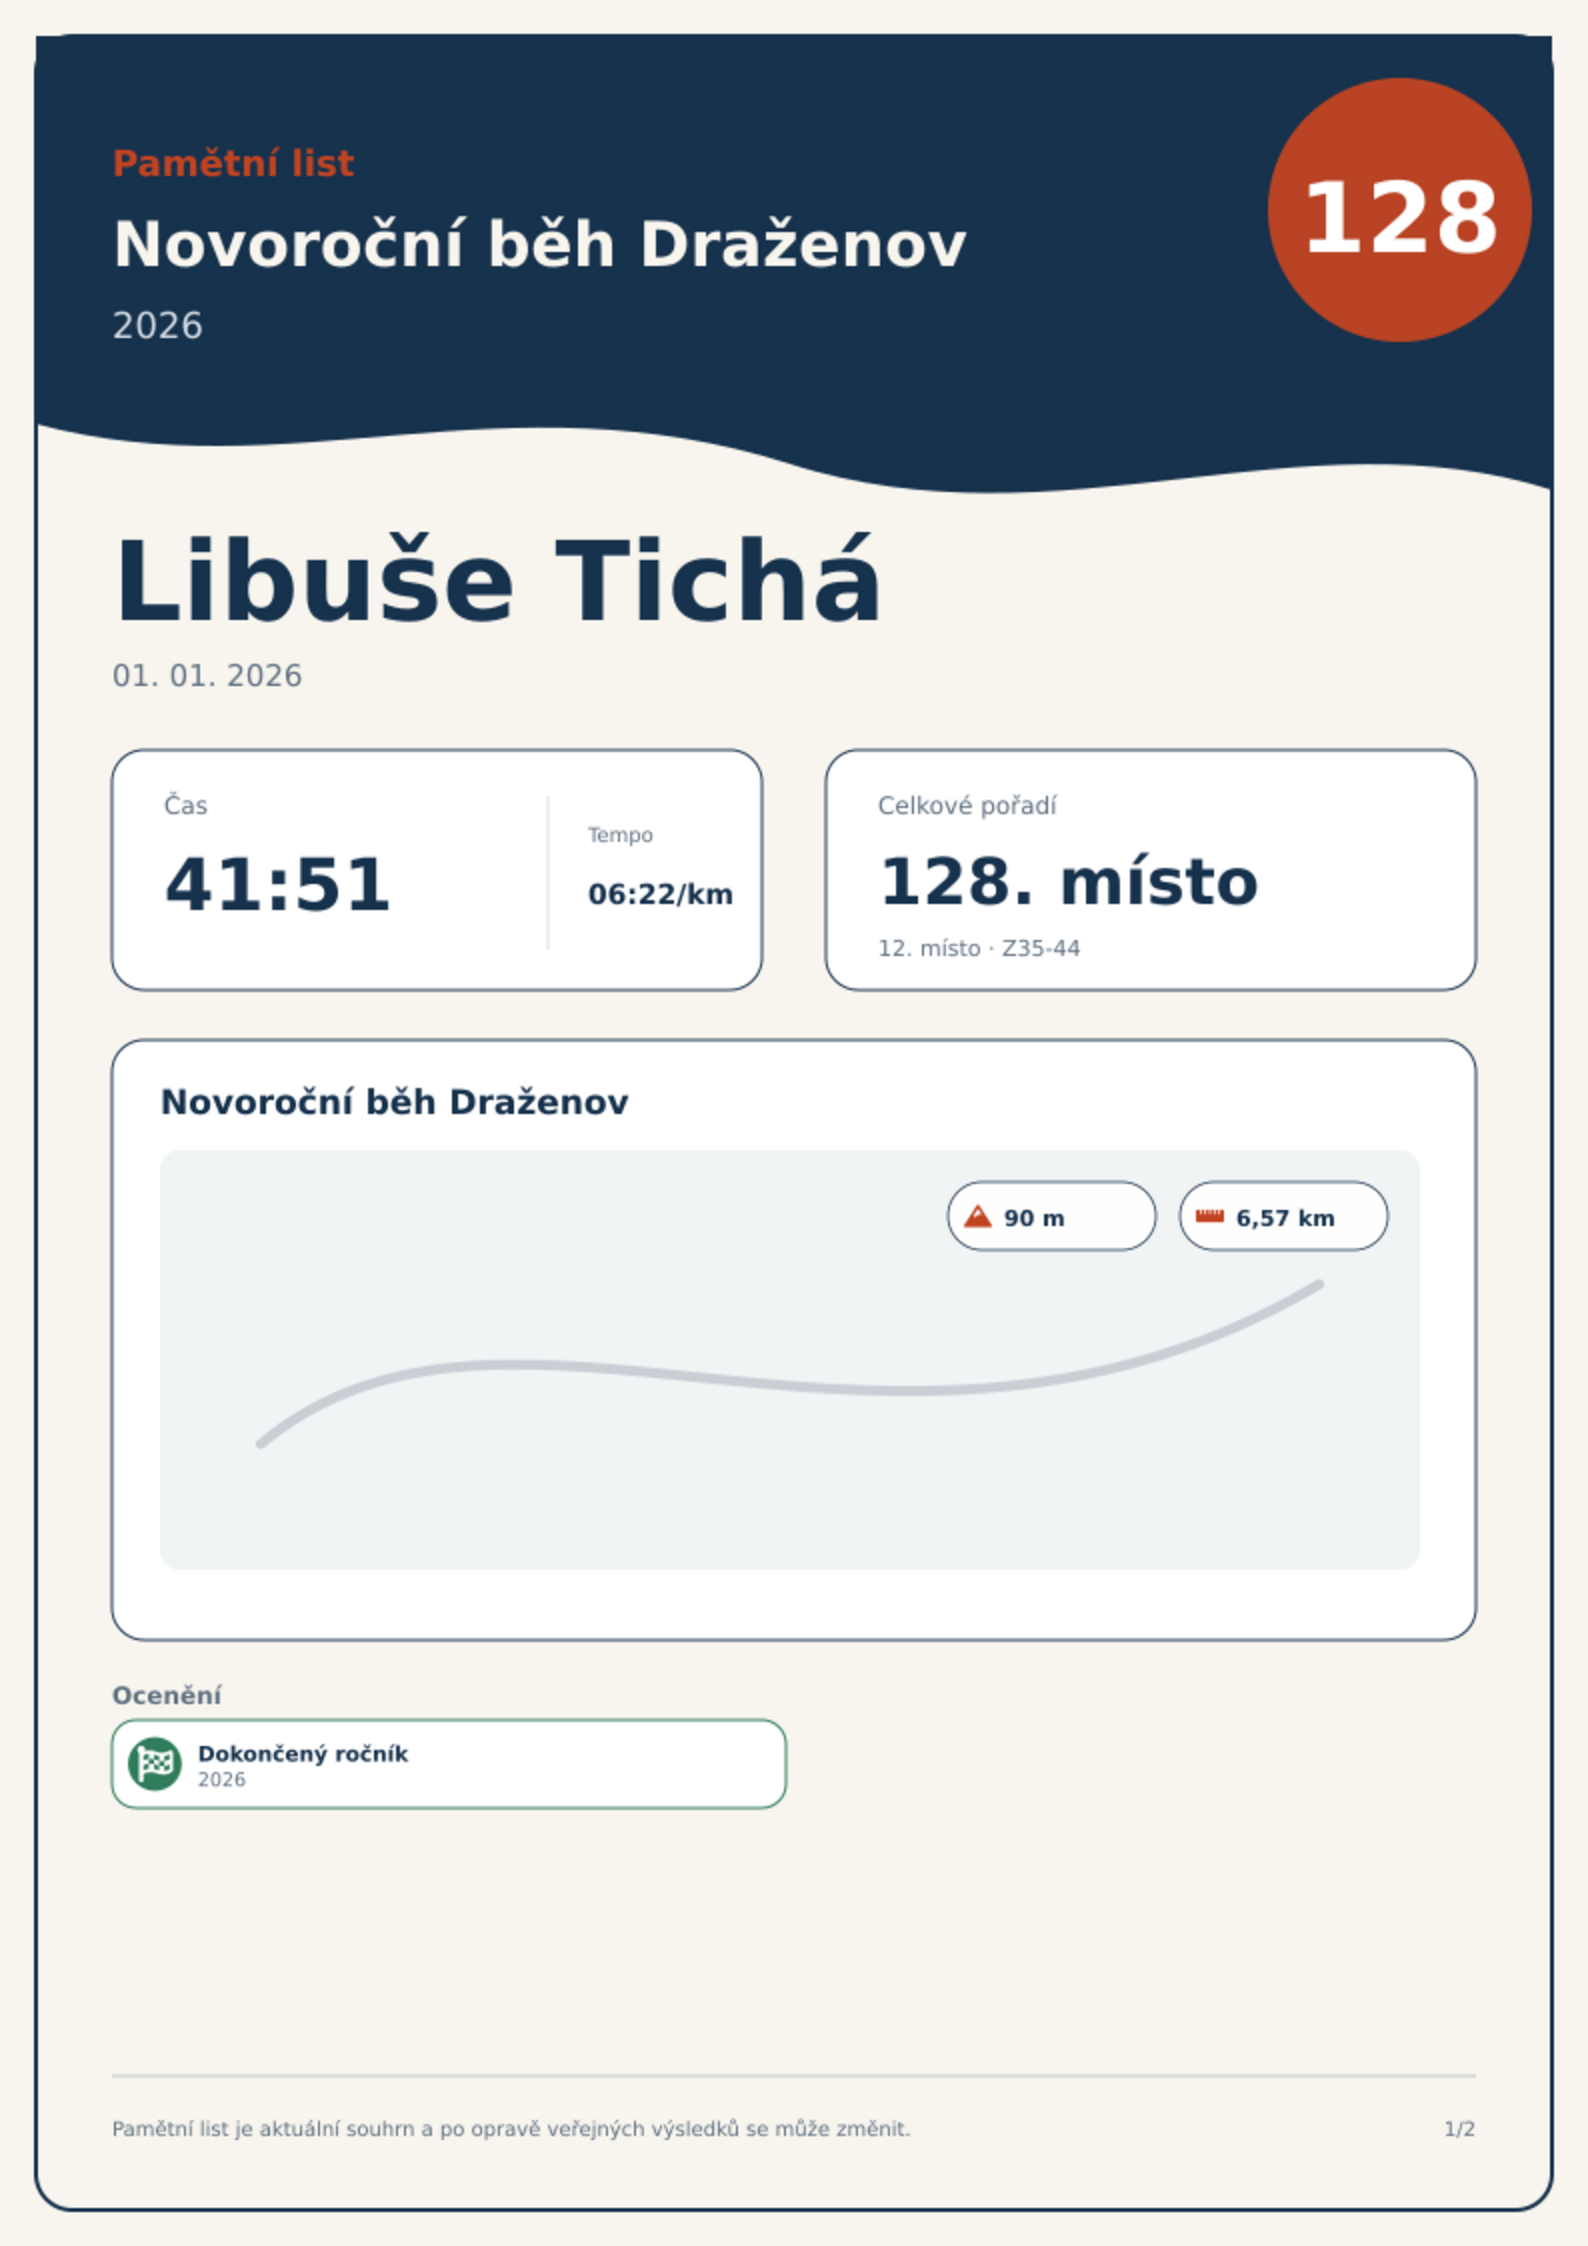Click the 128. místo overall ranking
Screen dimensions: 1588x2246
click(1068, 882)
